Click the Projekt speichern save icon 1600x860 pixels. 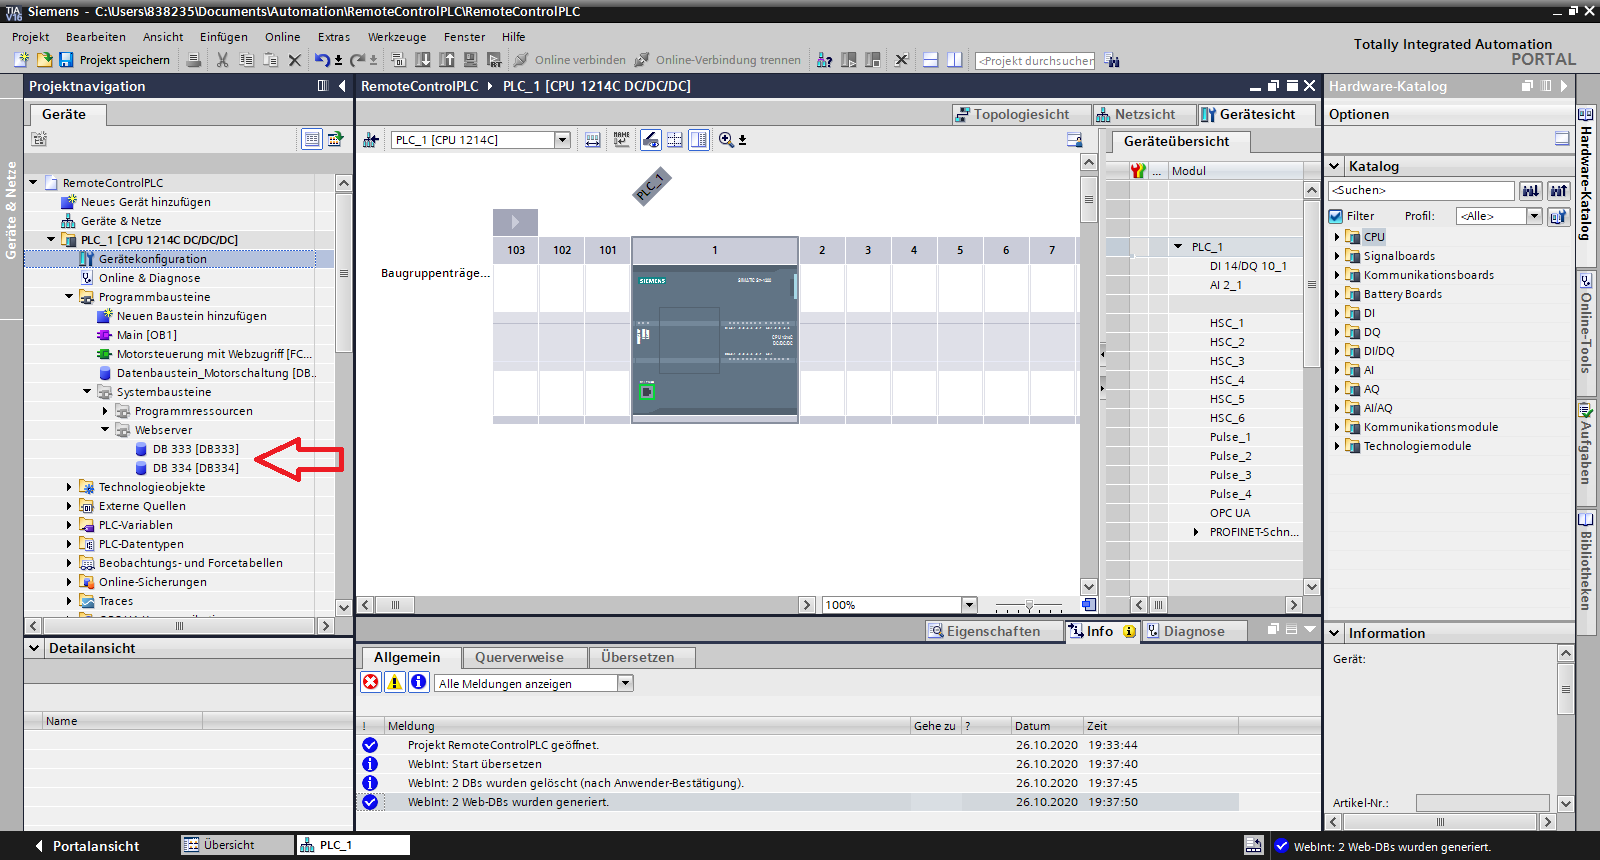tap(66, 60)
